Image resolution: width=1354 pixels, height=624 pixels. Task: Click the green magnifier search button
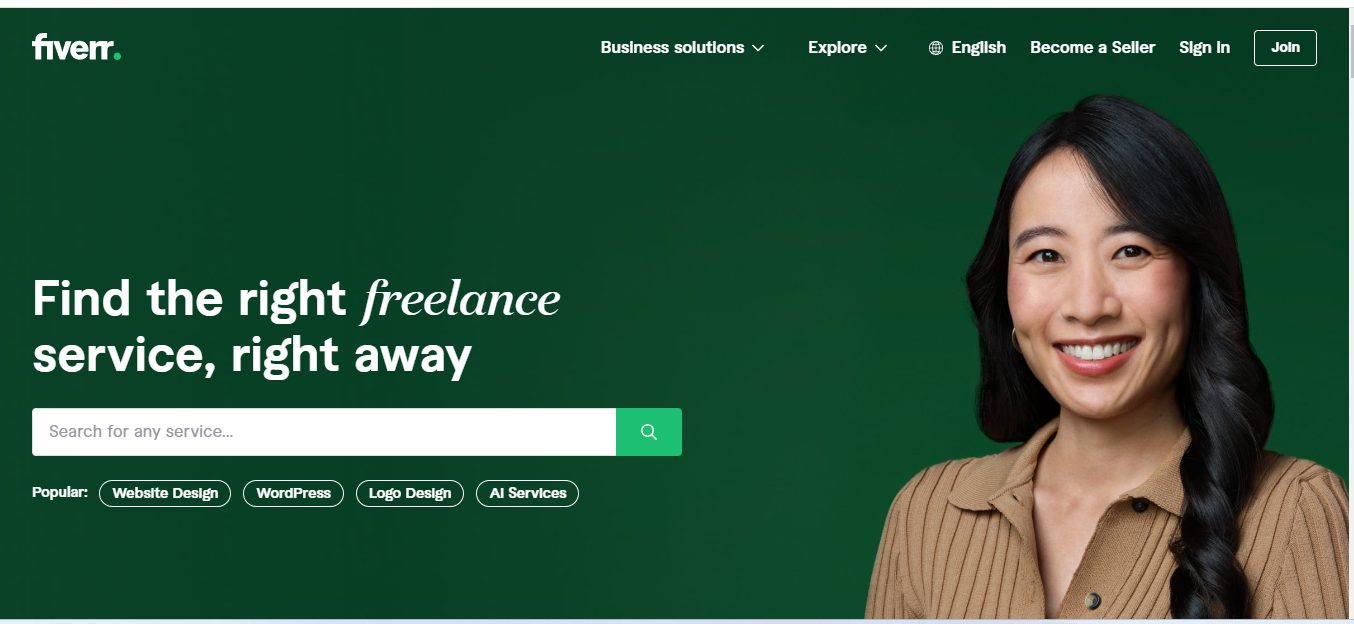[649, 432]
